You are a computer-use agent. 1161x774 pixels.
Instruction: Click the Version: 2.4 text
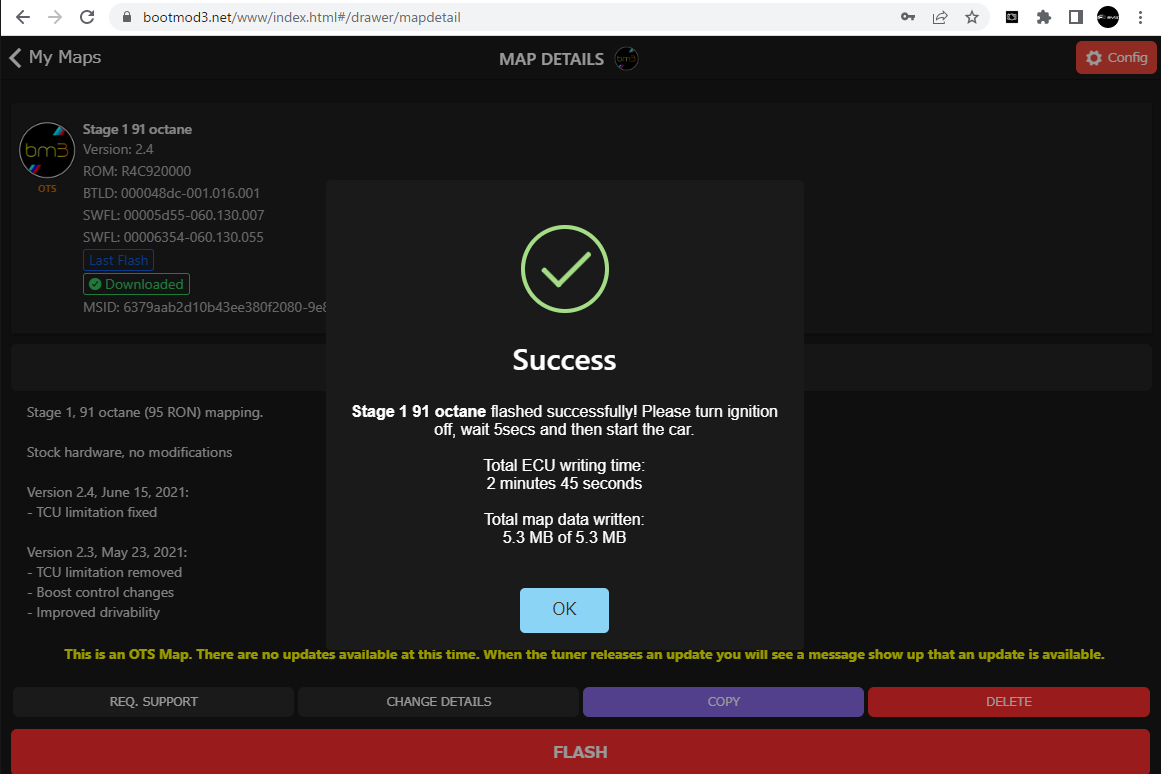tap(118, 150)
